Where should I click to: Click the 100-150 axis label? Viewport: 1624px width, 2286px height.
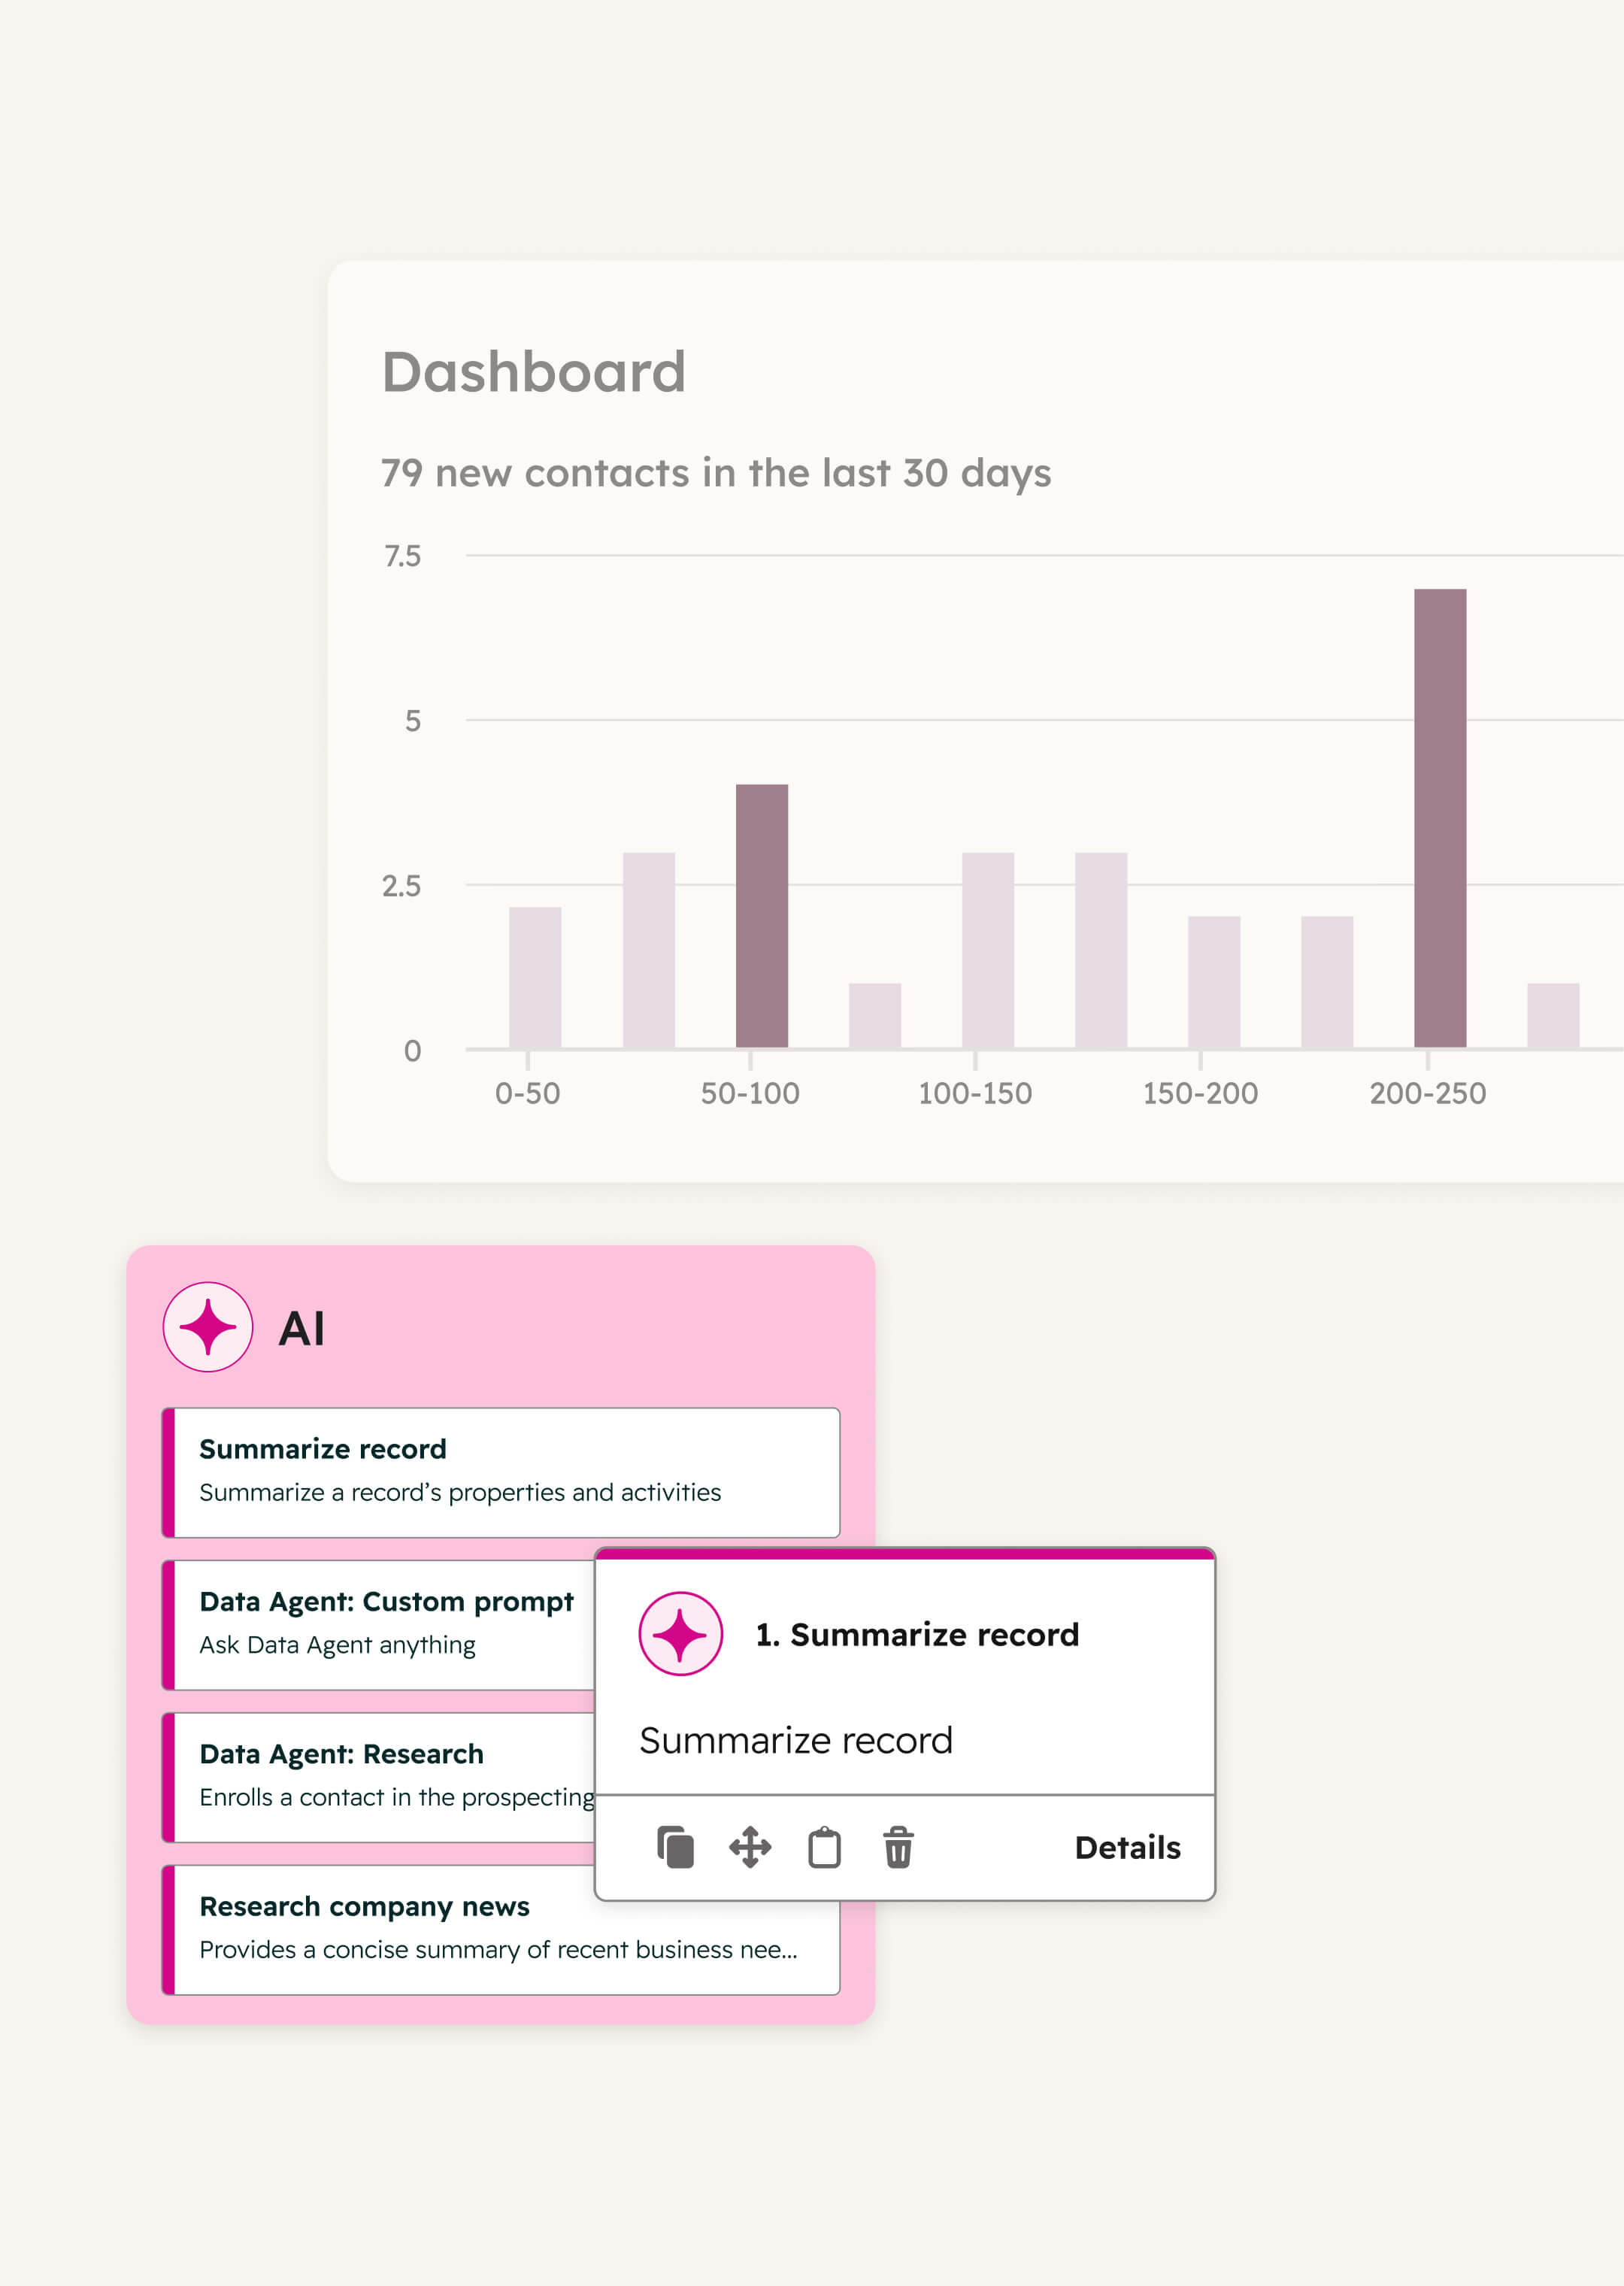coord(975,1093)
